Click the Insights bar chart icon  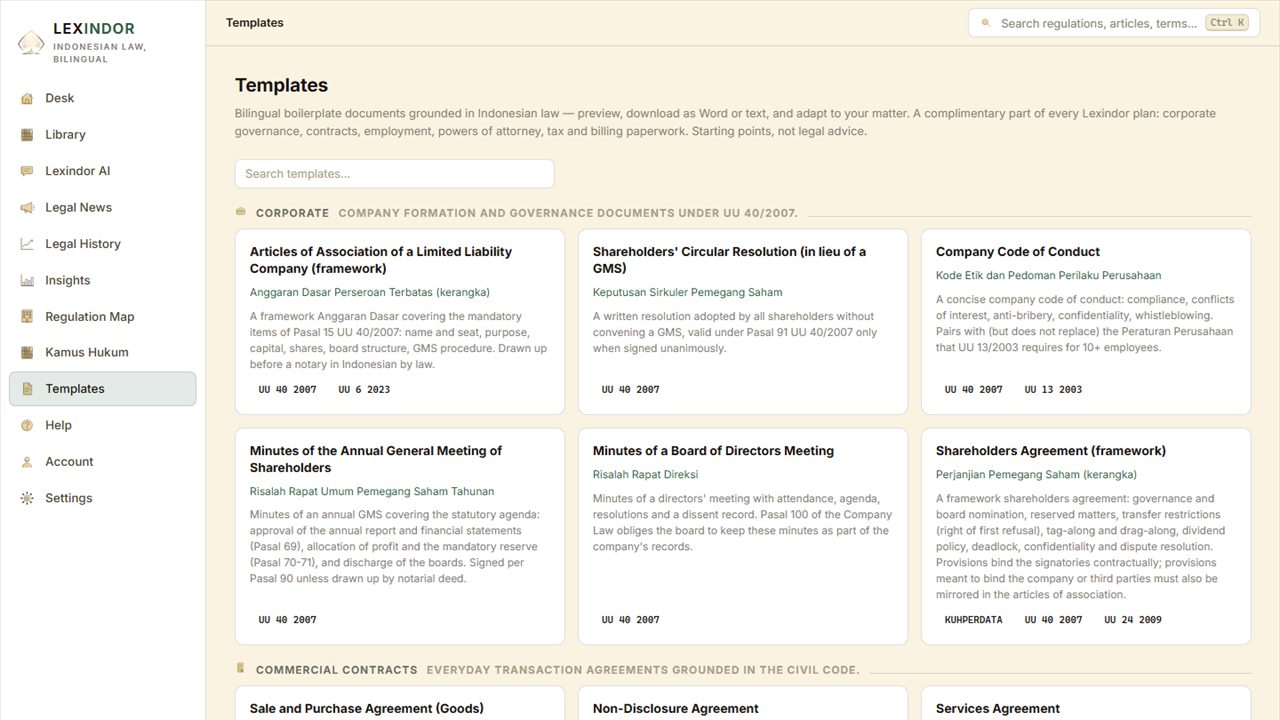[27, 280]
